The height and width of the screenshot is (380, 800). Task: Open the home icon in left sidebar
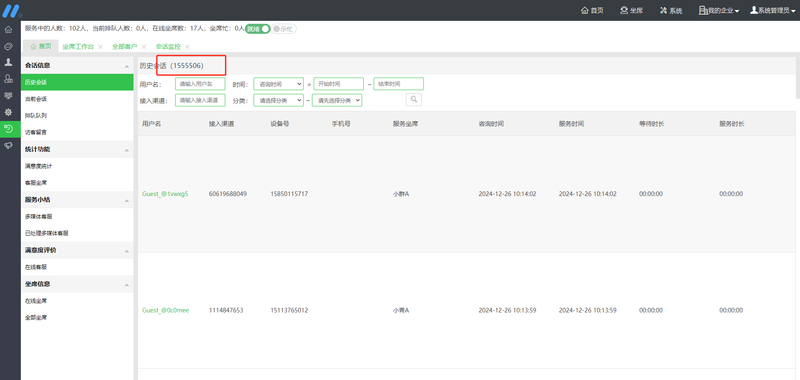point(9,30)
